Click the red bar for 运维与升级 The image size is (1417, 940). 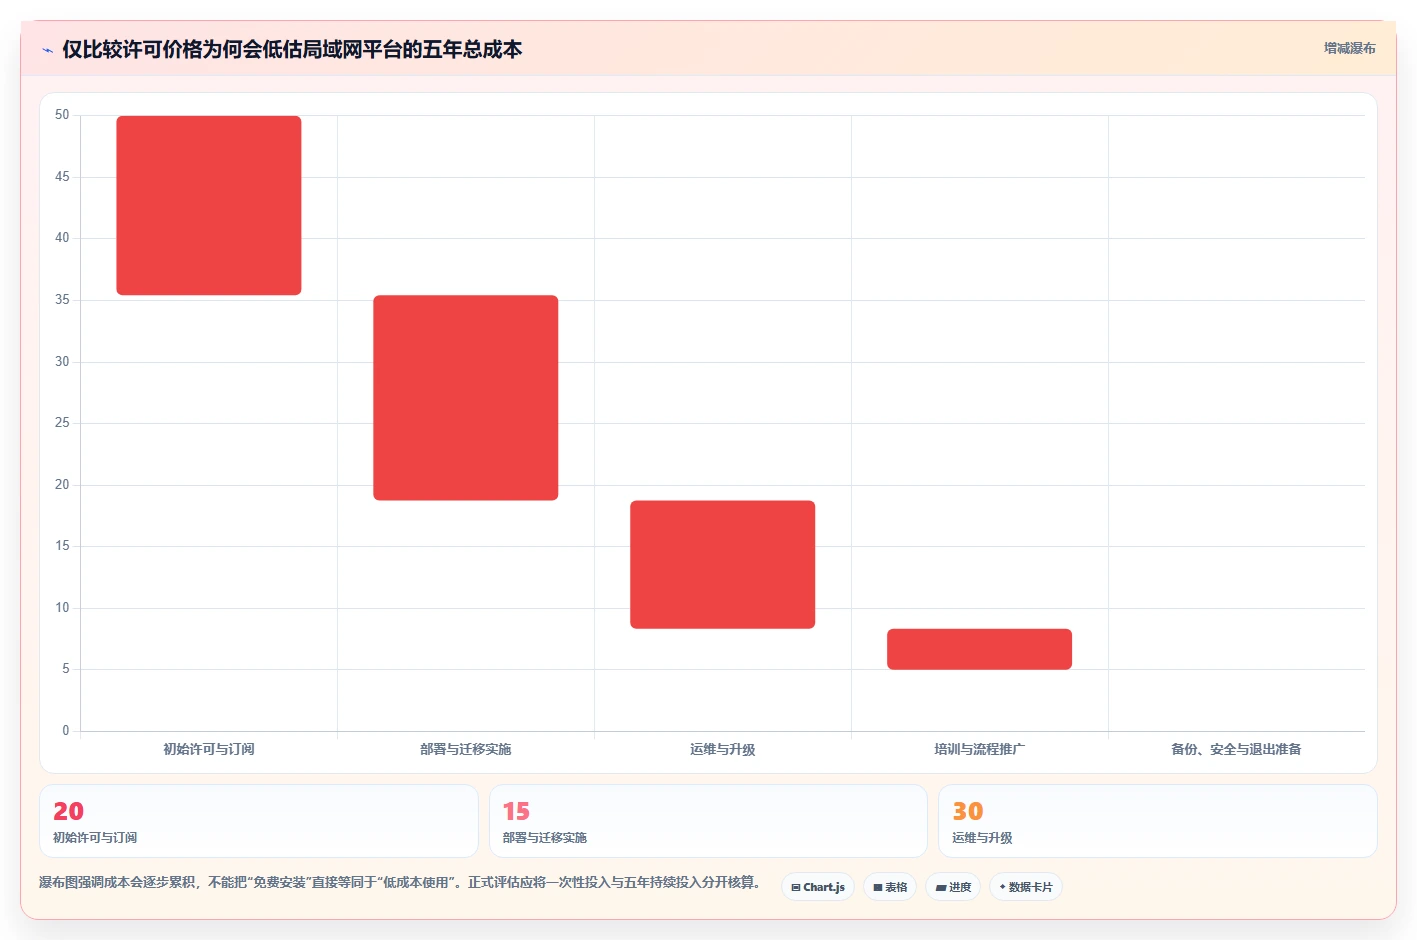coord(723,564)
